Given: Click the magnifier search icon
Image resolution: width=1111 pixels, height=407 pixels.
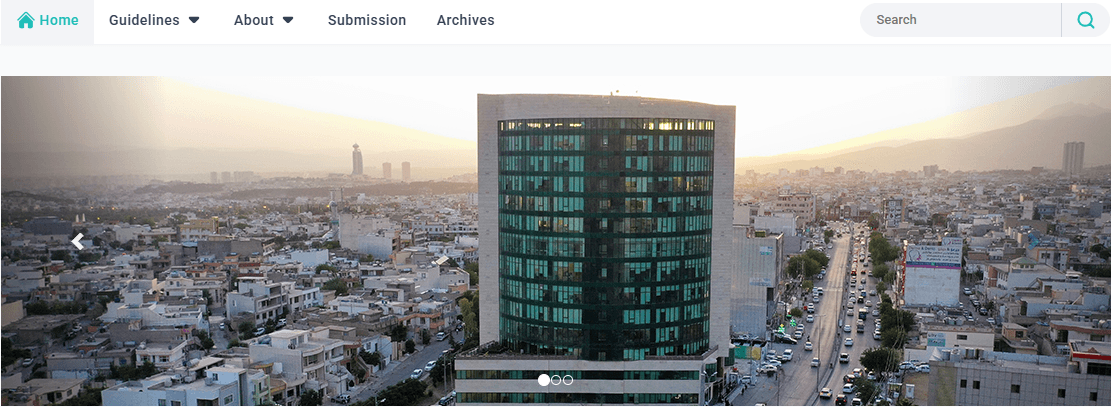Looking at the screenshot, I should point(1085,20).
